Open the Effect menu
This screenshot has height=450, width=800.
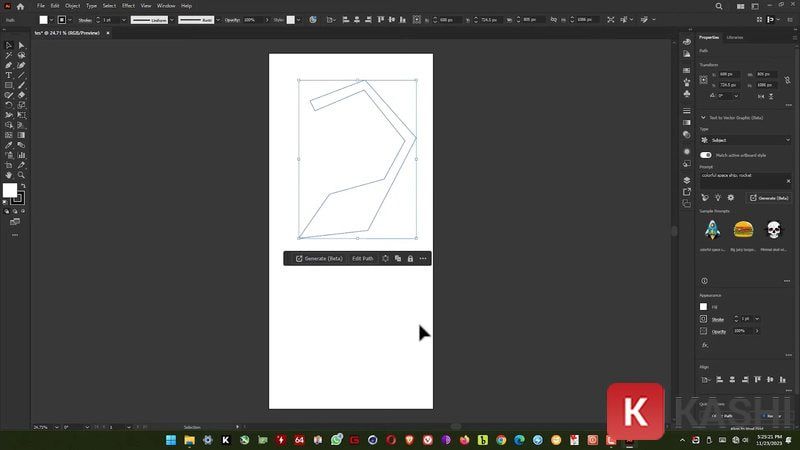(x=128, y=6)
